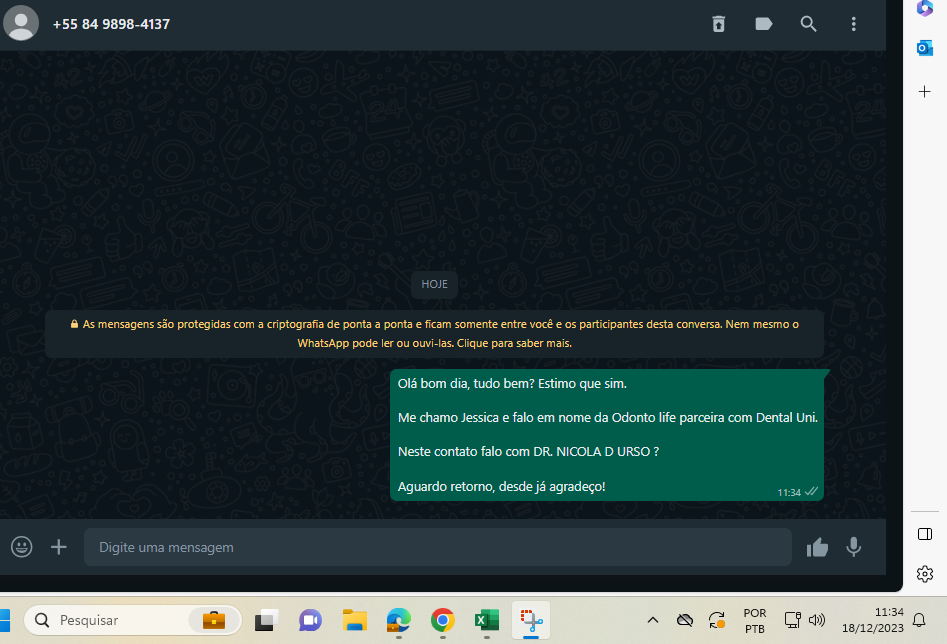The image size is (947, 644).
Task: Open Outlook in the Edge sidebar
Action: pyautogui.click(x=925, y=48)
